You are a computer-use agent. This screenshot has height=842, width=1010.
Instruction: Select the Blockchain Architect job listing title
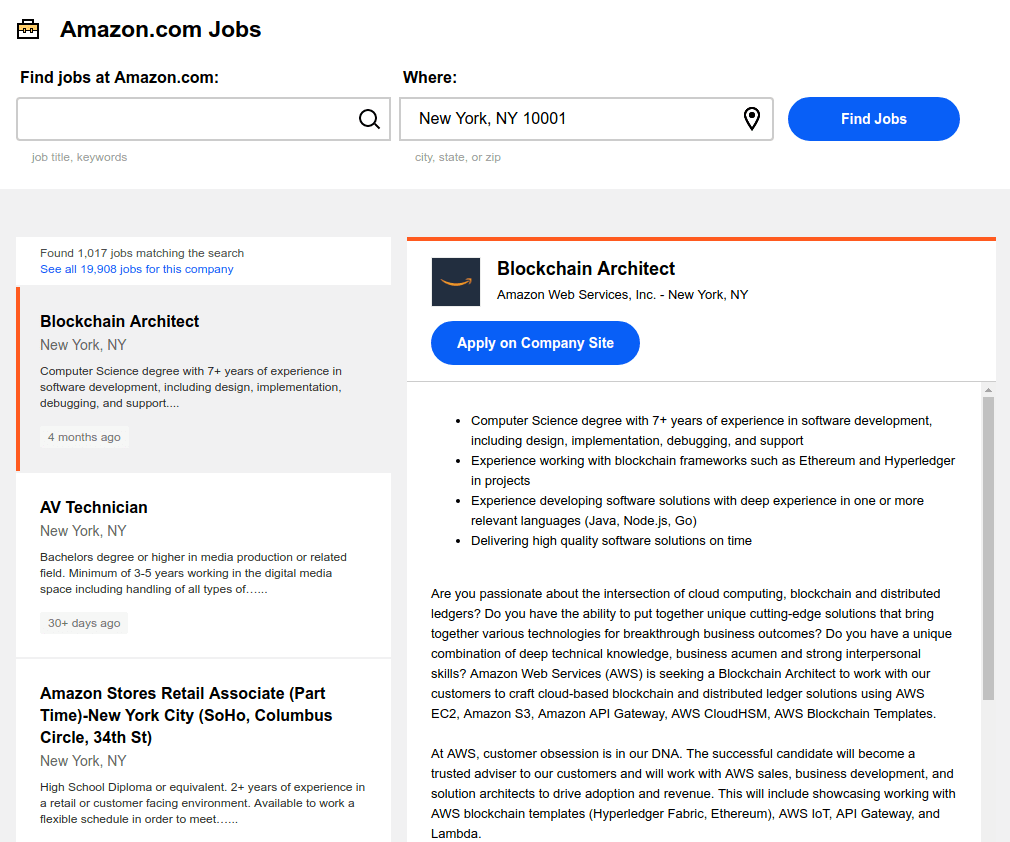click(x=119, y=321)
